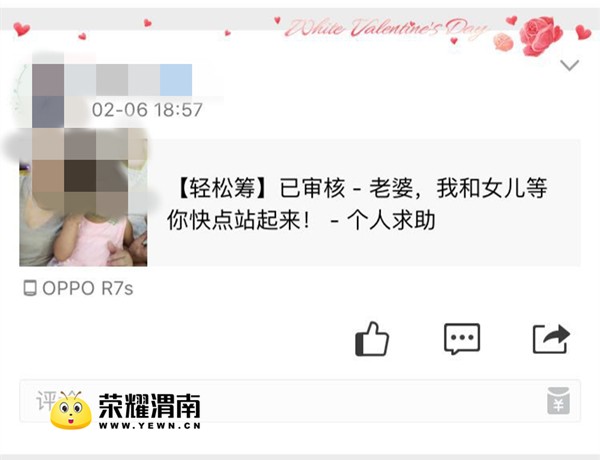Screen dimensions: 600x460
Task: Tap the red heart at top left
Action: pos(21,29)
